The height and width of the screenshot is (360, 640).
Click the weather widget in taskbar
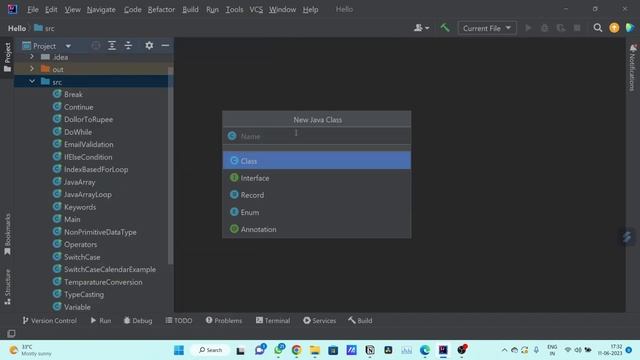coord(31,350)
